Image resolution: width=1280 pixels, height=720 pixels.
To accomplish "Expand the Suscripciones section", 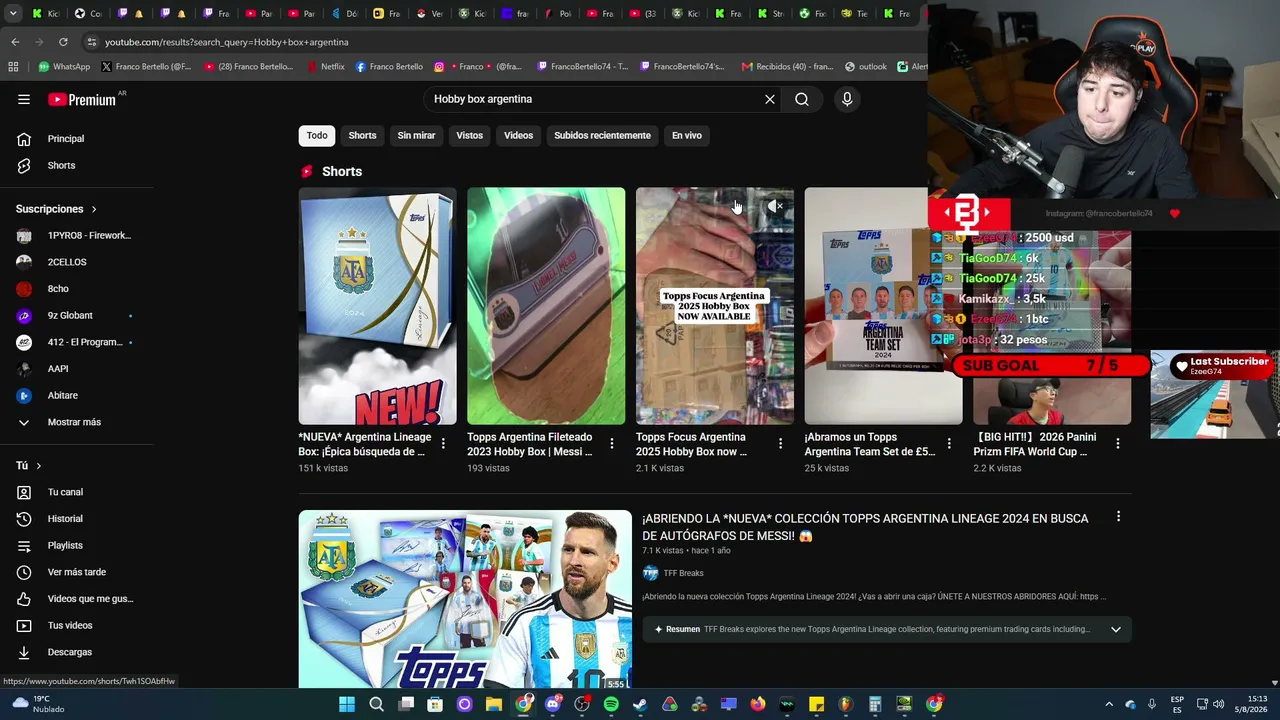I will (56, 209).
